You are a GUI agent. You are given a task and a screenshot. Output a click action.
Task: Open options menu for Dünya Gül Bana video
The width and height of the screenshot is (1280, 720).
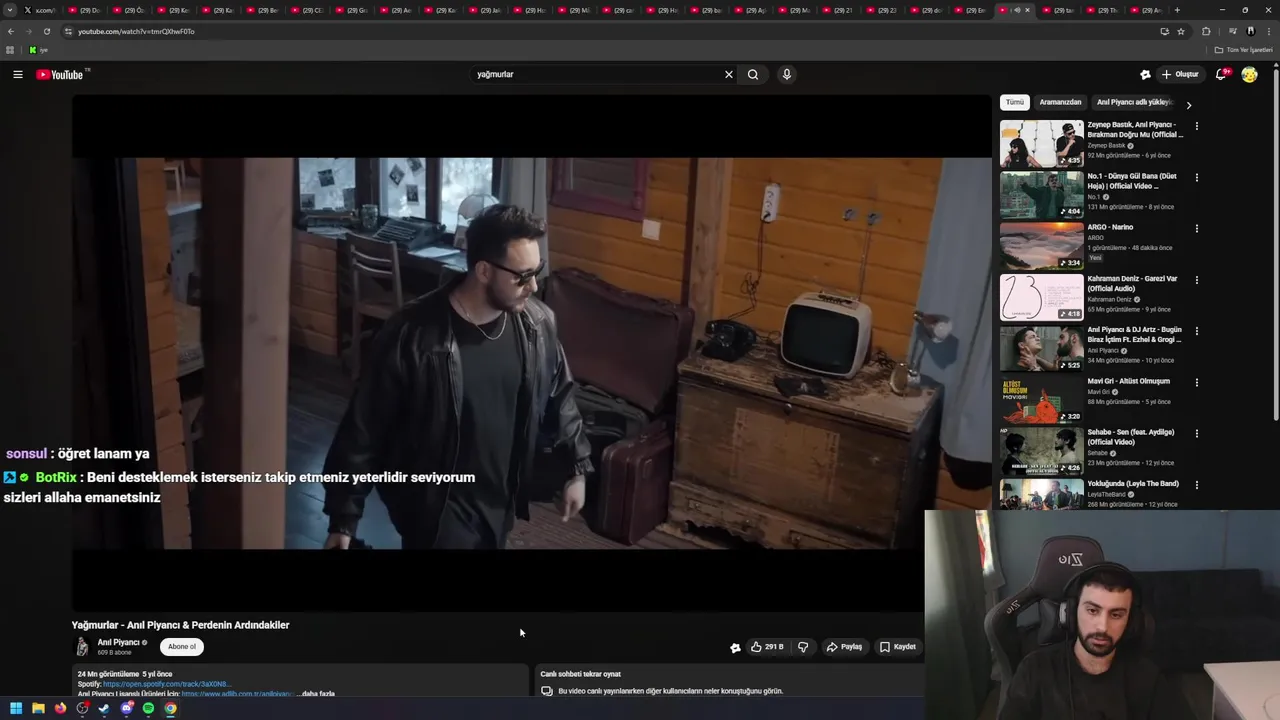(1196, 178)
